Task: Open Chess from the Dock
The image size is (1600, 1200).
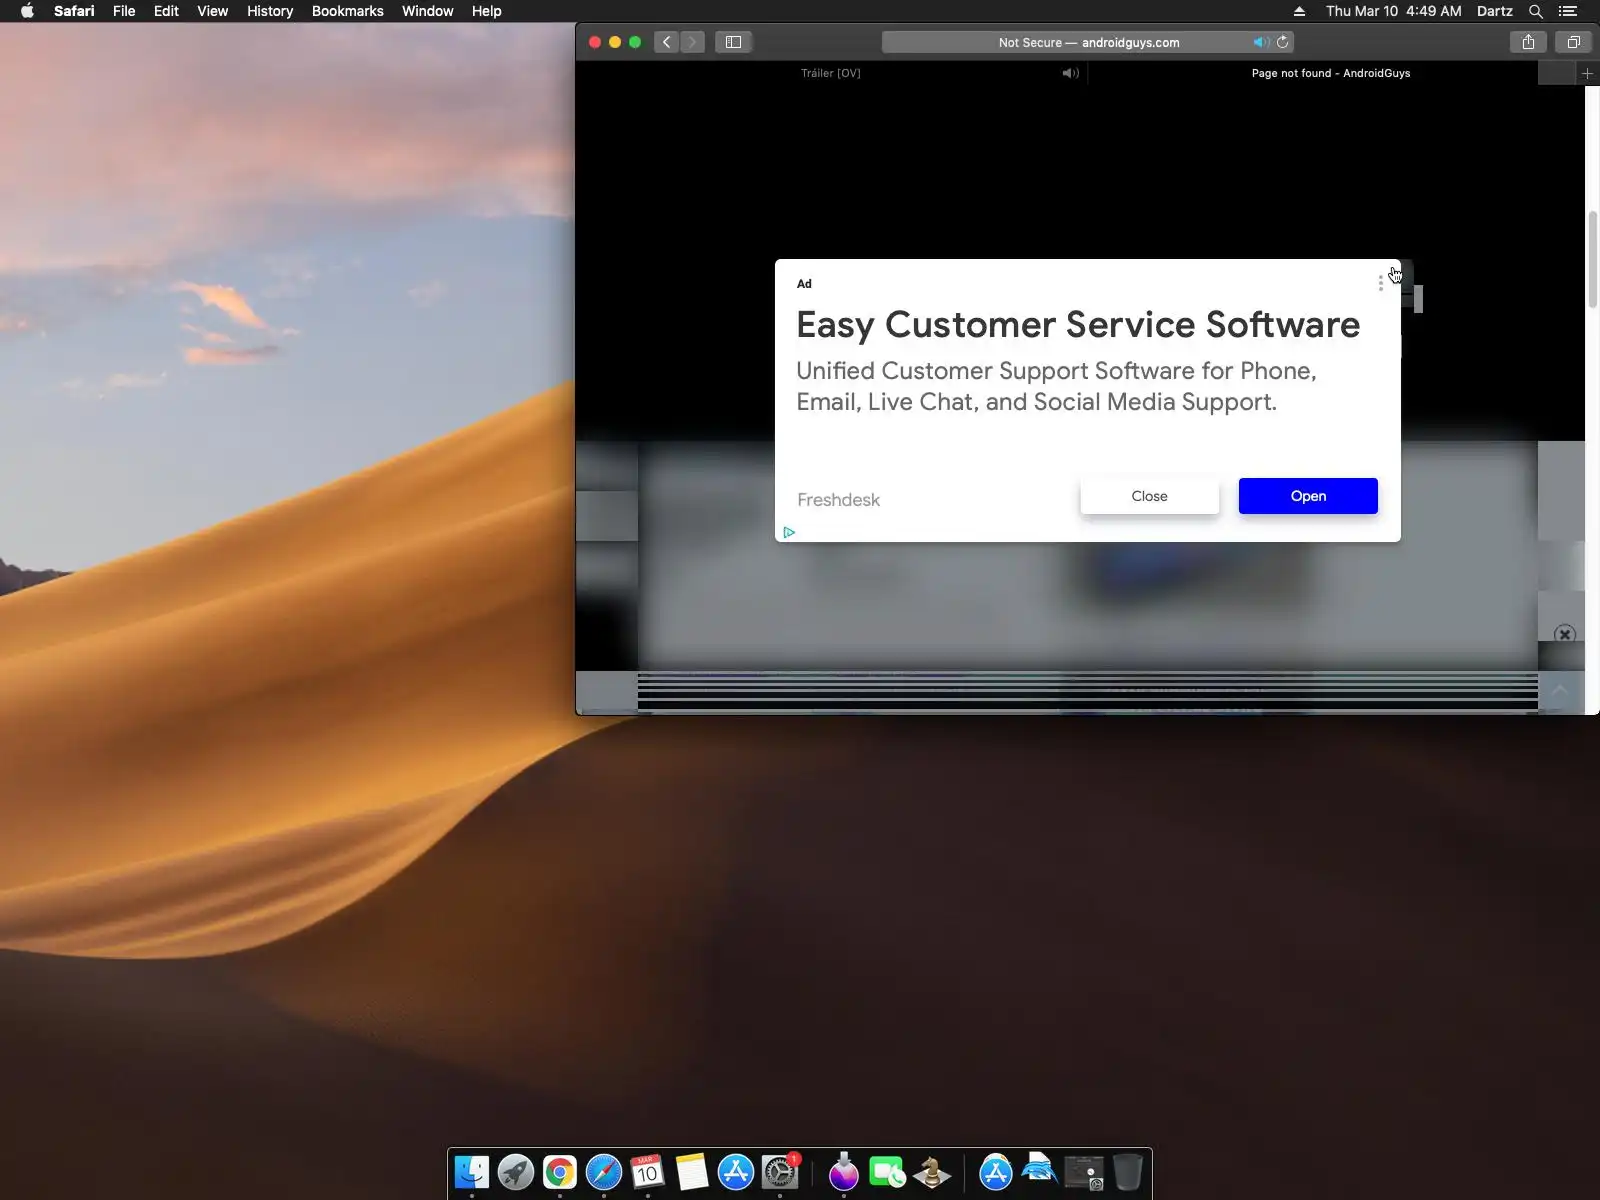Action: tap(932, 1172)
